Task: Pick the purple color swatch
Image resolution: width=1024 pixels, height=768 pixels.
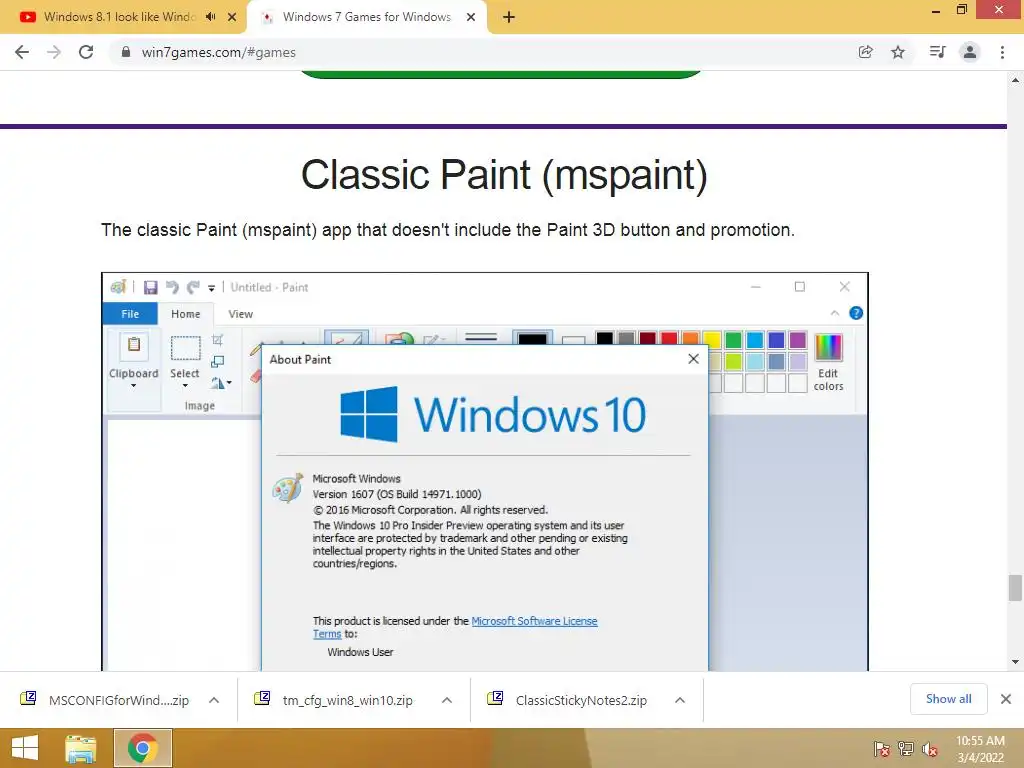Action: point(797,340)
